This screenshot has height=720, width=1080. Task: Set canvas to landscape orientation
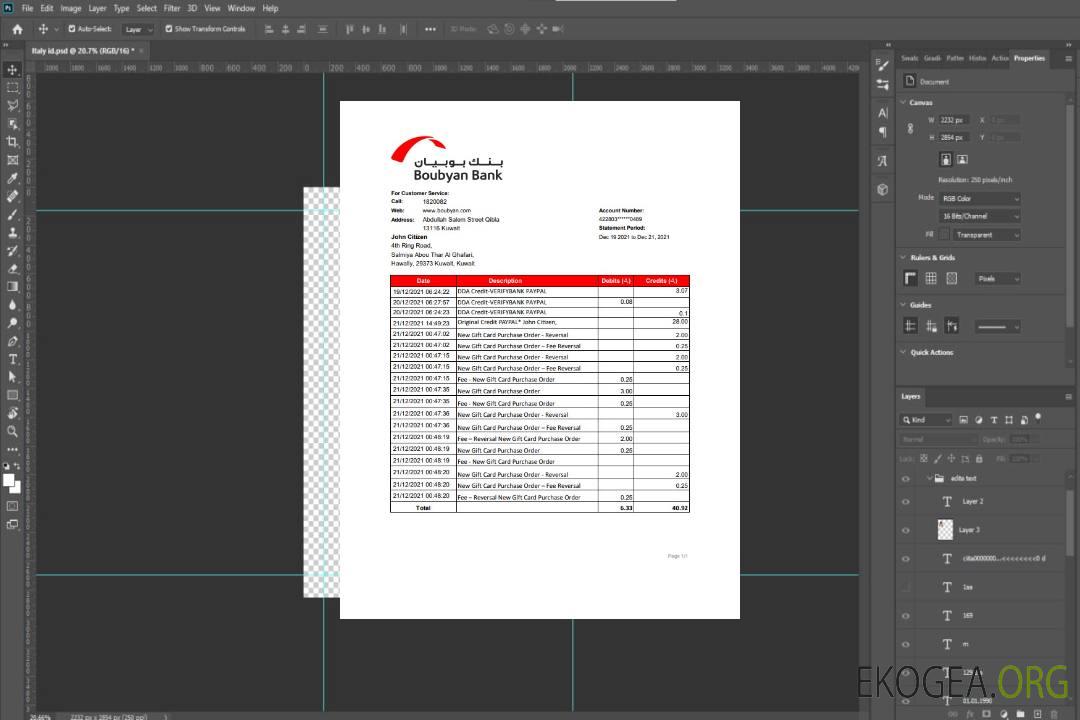[962, 160]
